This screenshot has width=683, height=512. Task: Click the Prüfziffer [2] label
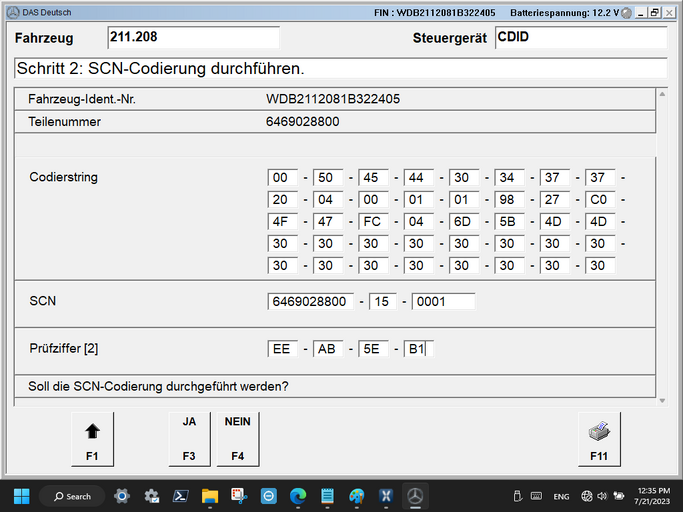coord(64,349)
